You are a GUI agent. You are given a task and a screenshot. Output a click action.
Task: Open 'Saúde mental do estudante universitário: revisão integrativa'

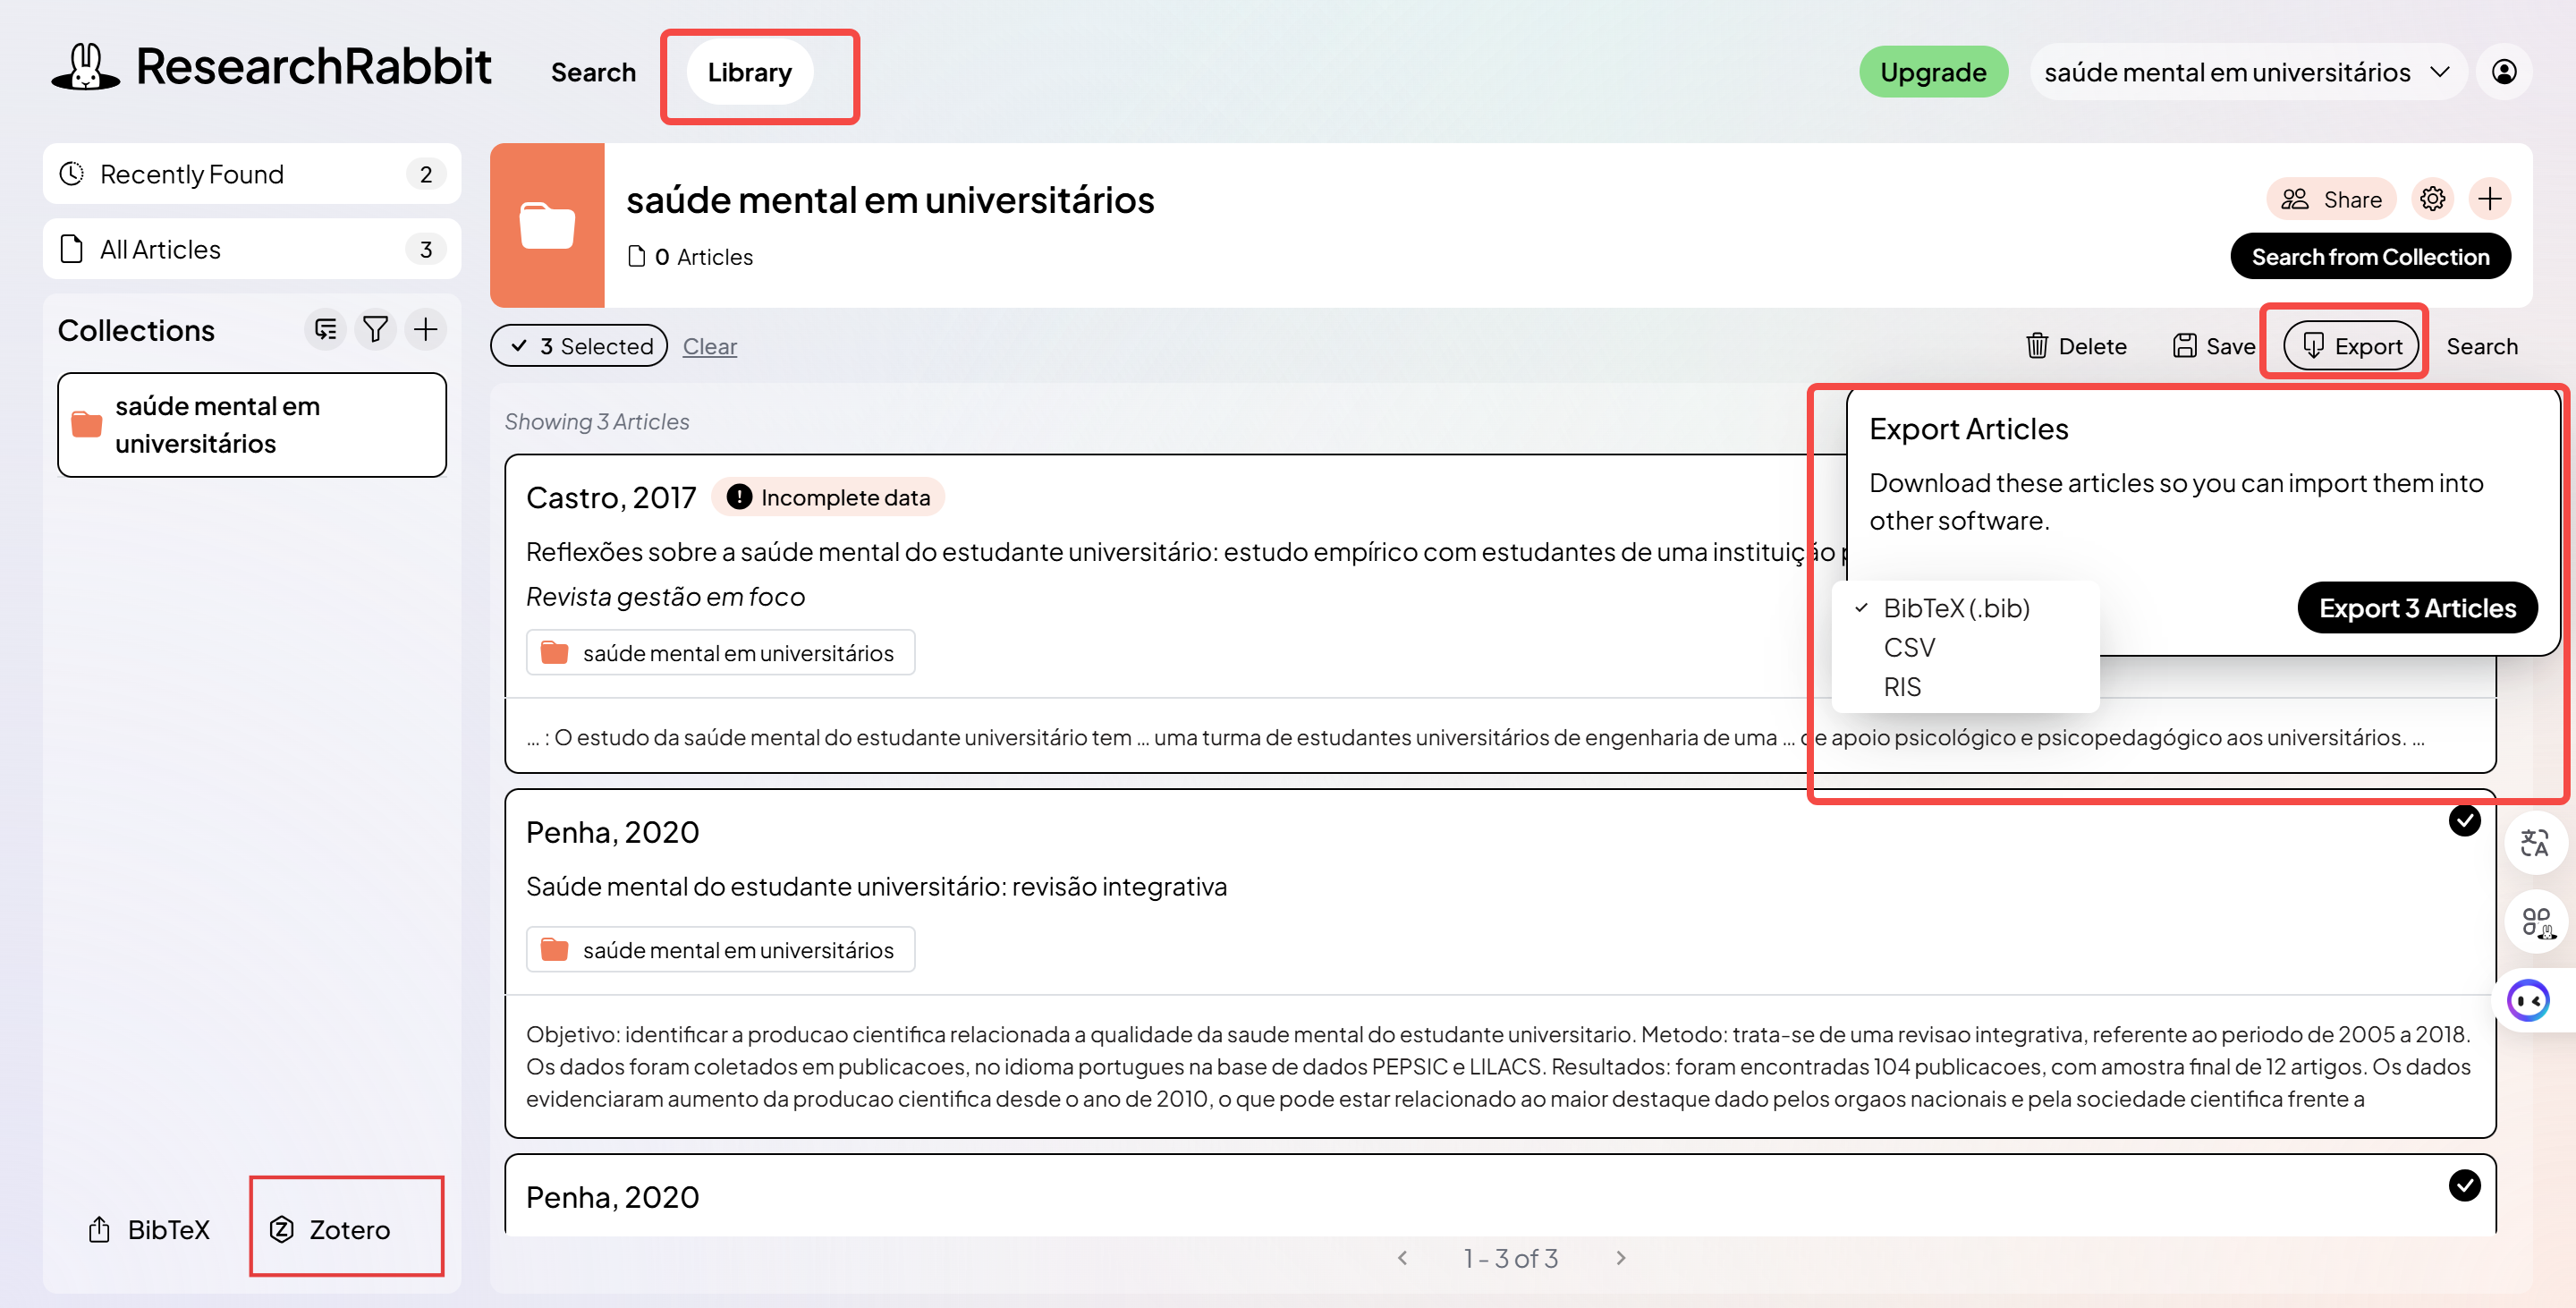click(876, 887)
